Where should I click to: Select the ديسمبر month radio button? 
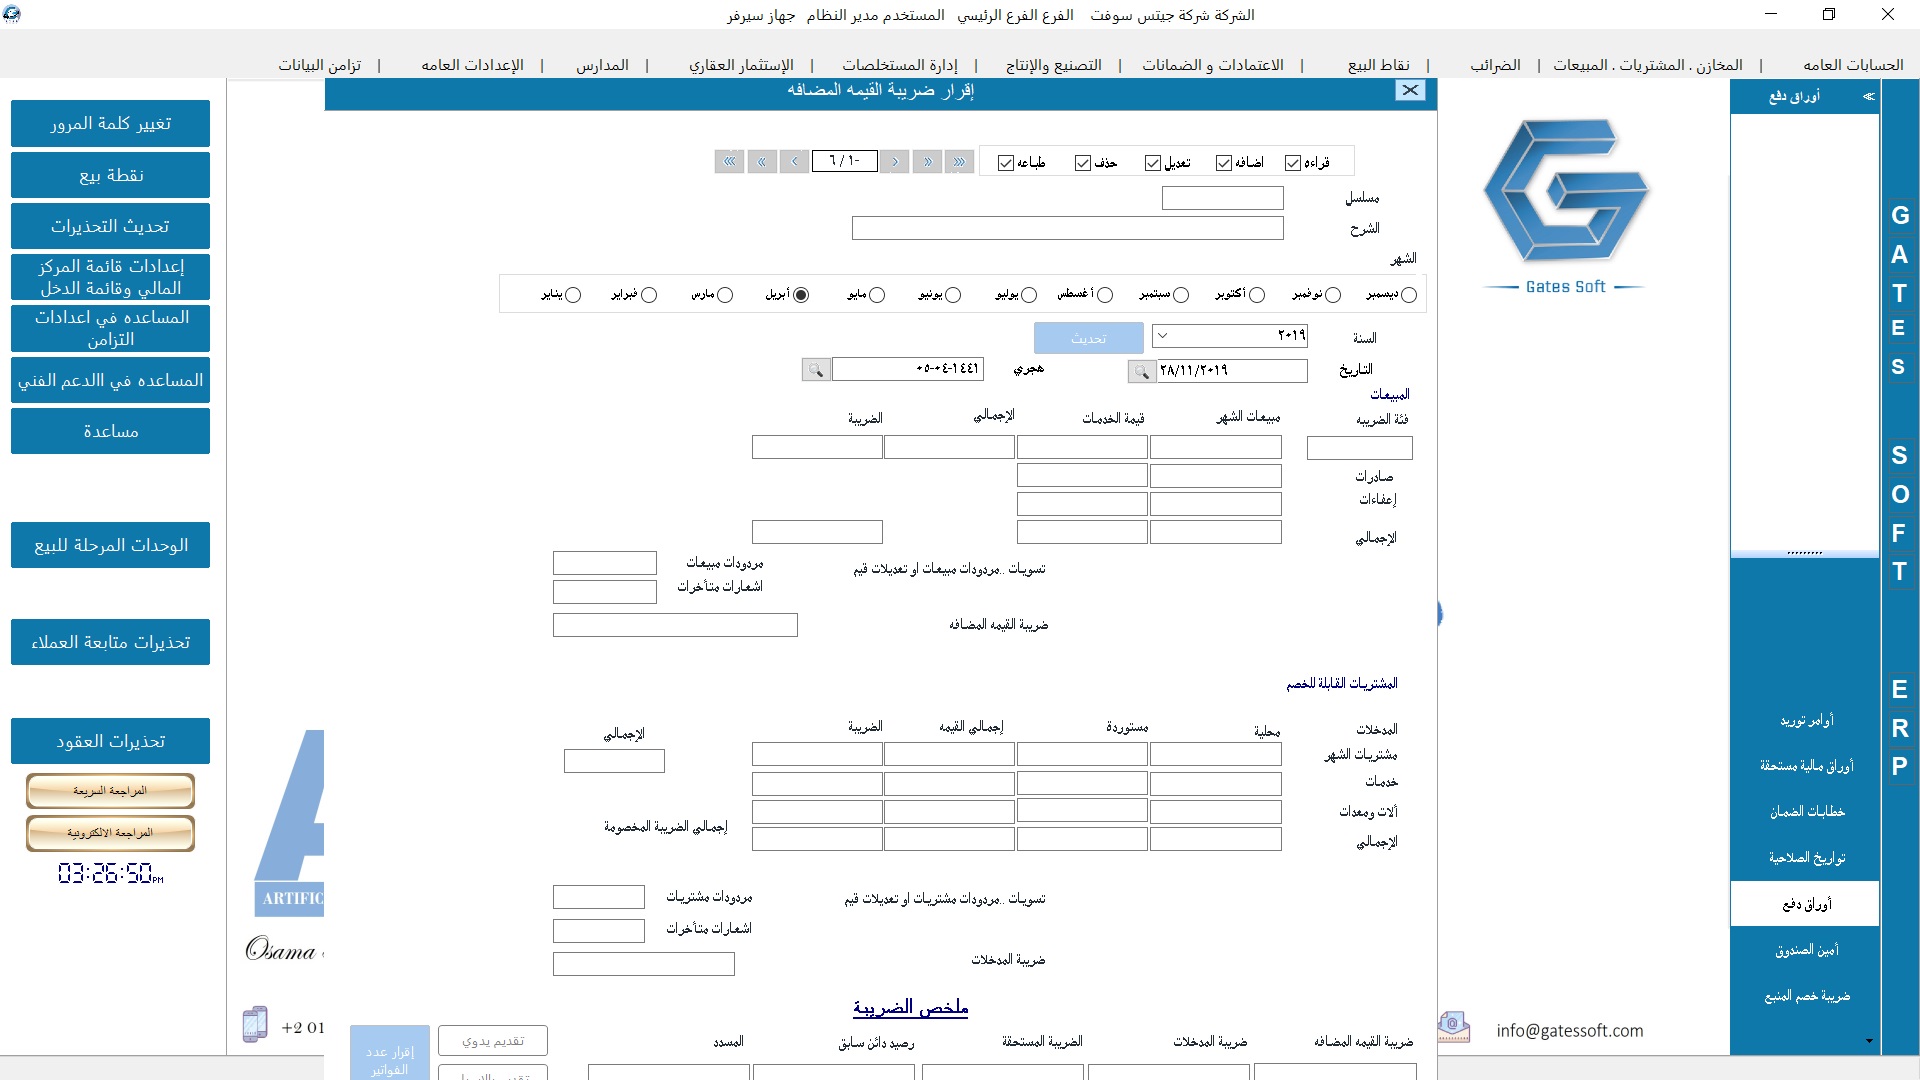click(x=1409, y=295)
